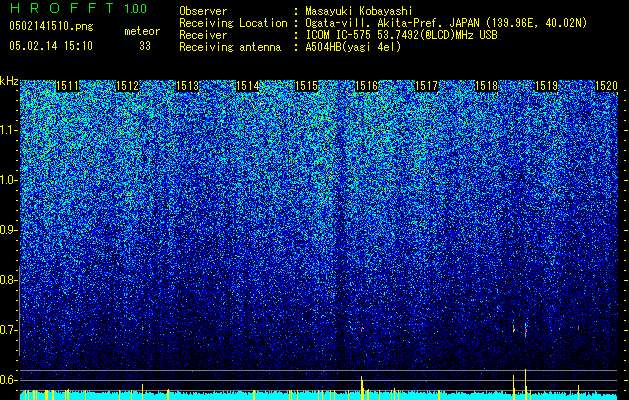Click the meteor echo just before 1520

pyautogui.click(x=578, y=328)
